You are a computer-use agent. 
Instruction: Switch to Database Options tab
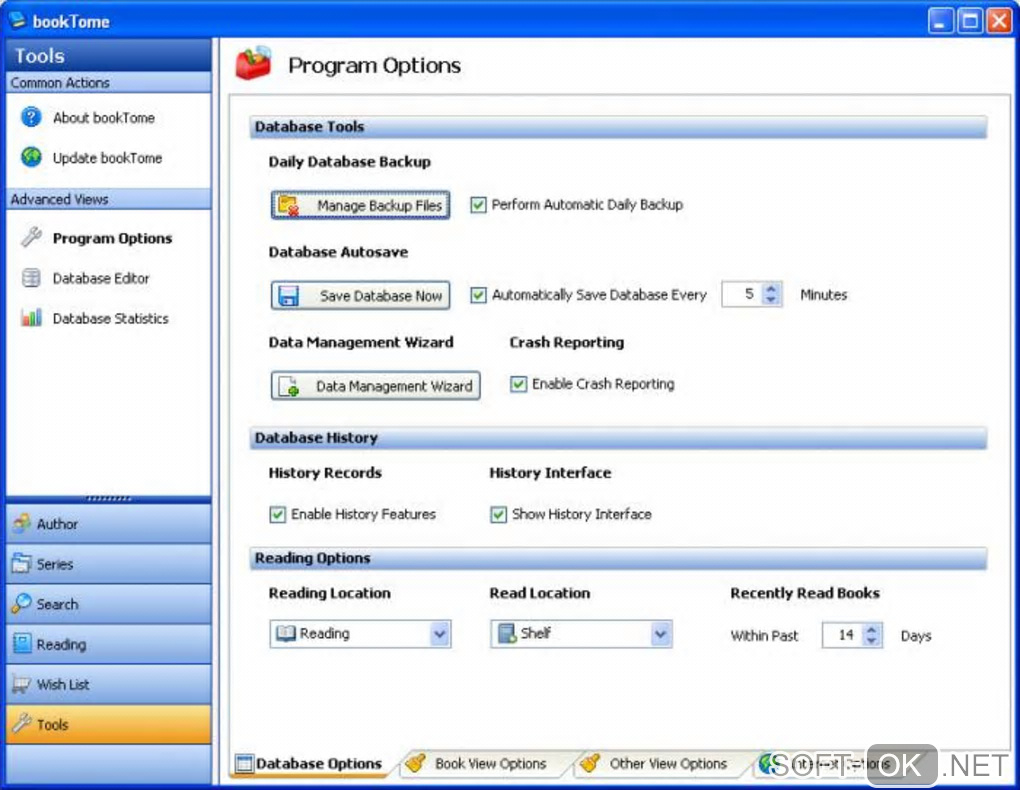pyautogui.click(x=310, y=763)
